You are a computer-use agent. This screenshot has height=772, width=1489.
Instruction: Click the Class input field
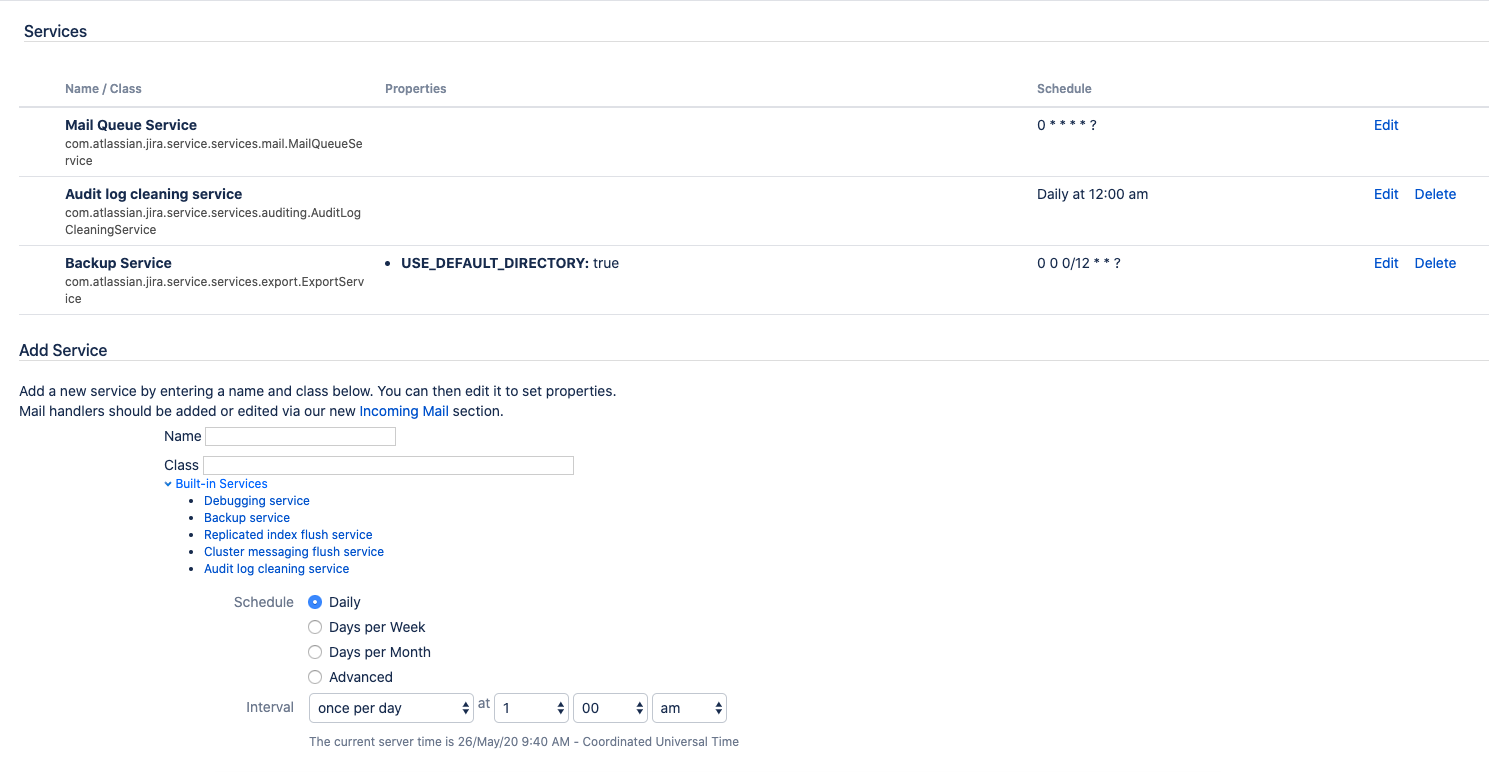(x=388, y=465)
